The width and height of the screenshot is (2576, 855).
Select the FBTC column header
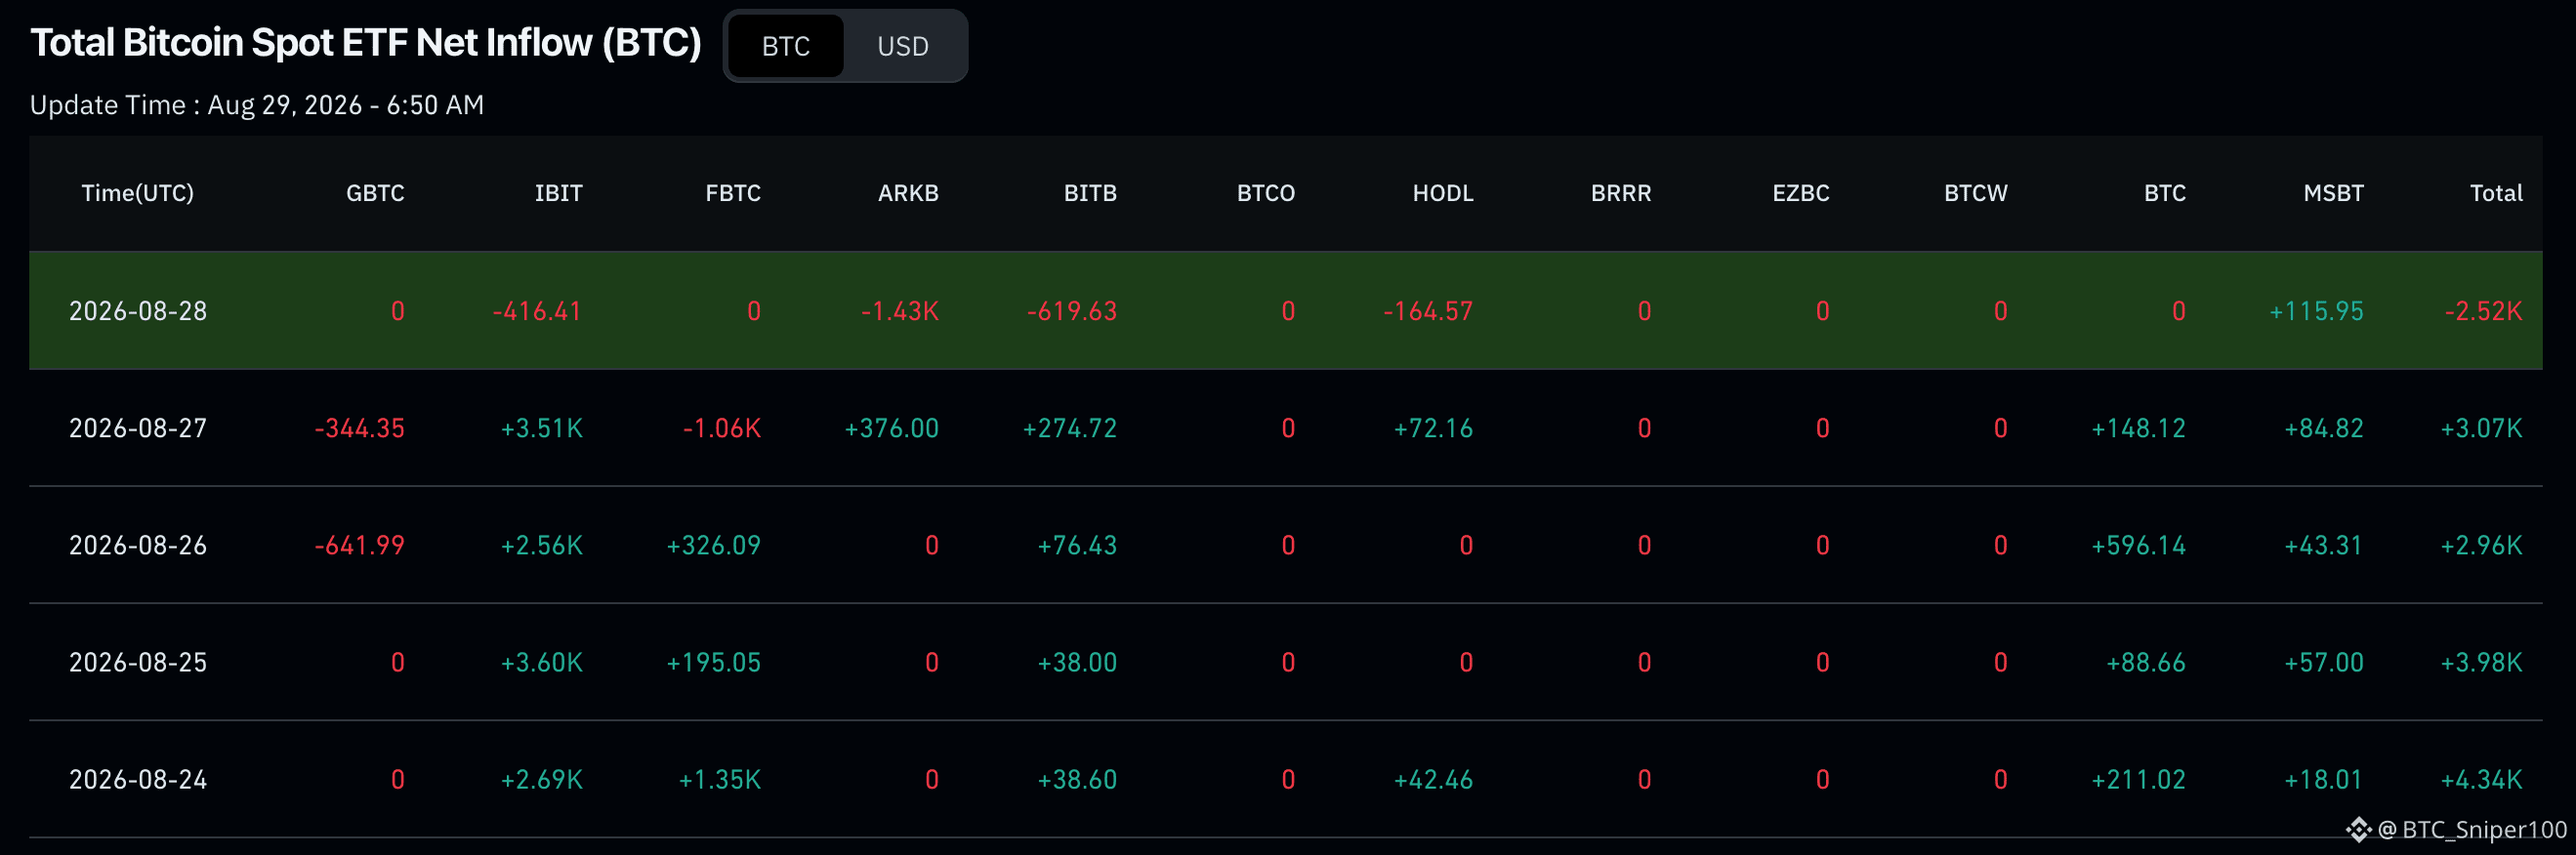pos(733,193)
